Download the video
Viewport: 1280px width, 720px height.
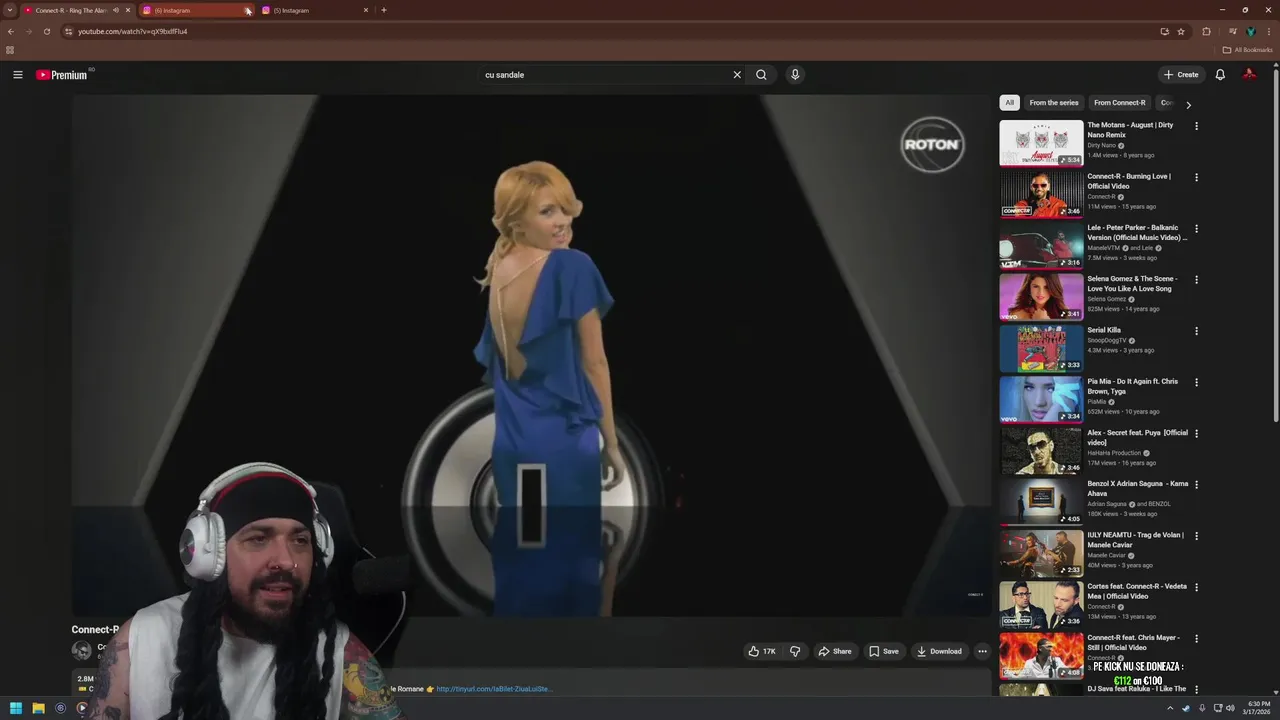tap(938, 651)
